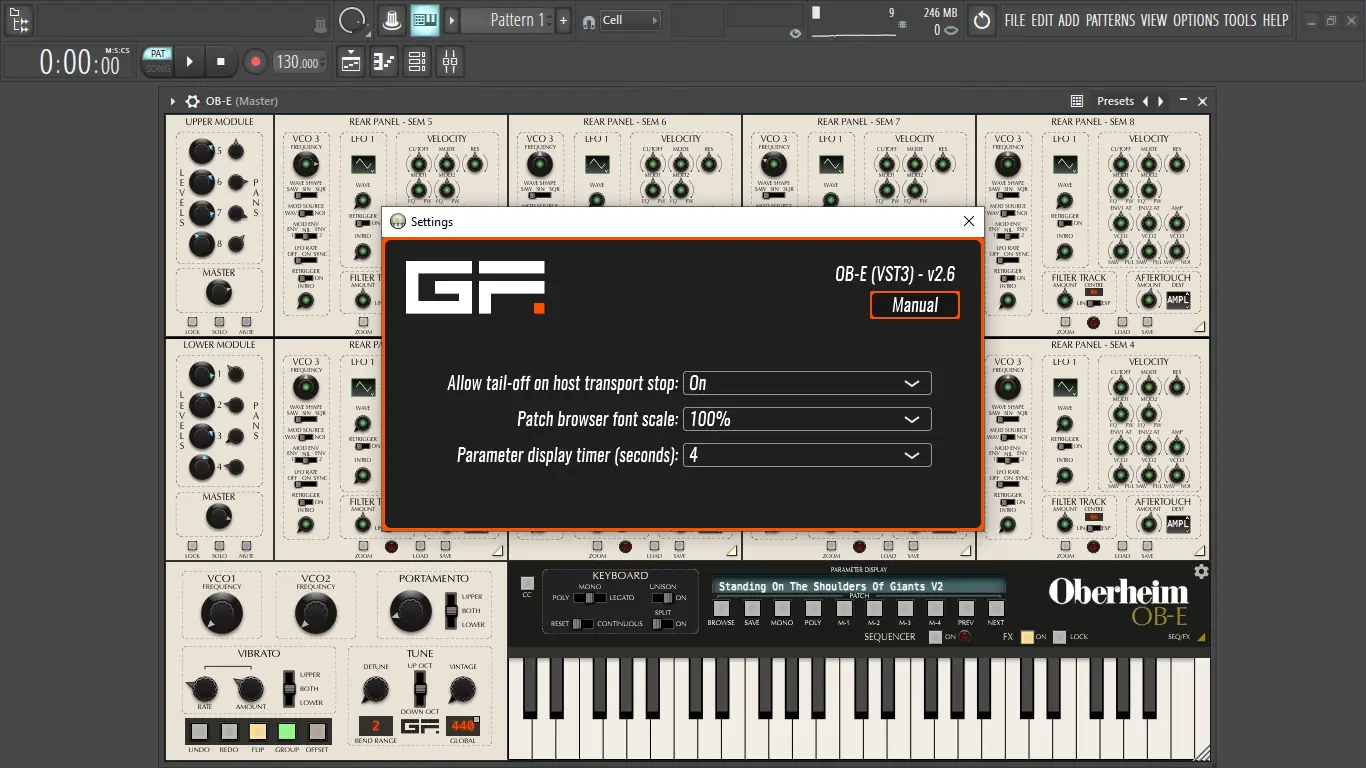This screenshot has height=768, width=1366.
Task: Click the REDO pad button
Action: click(229, 731)
